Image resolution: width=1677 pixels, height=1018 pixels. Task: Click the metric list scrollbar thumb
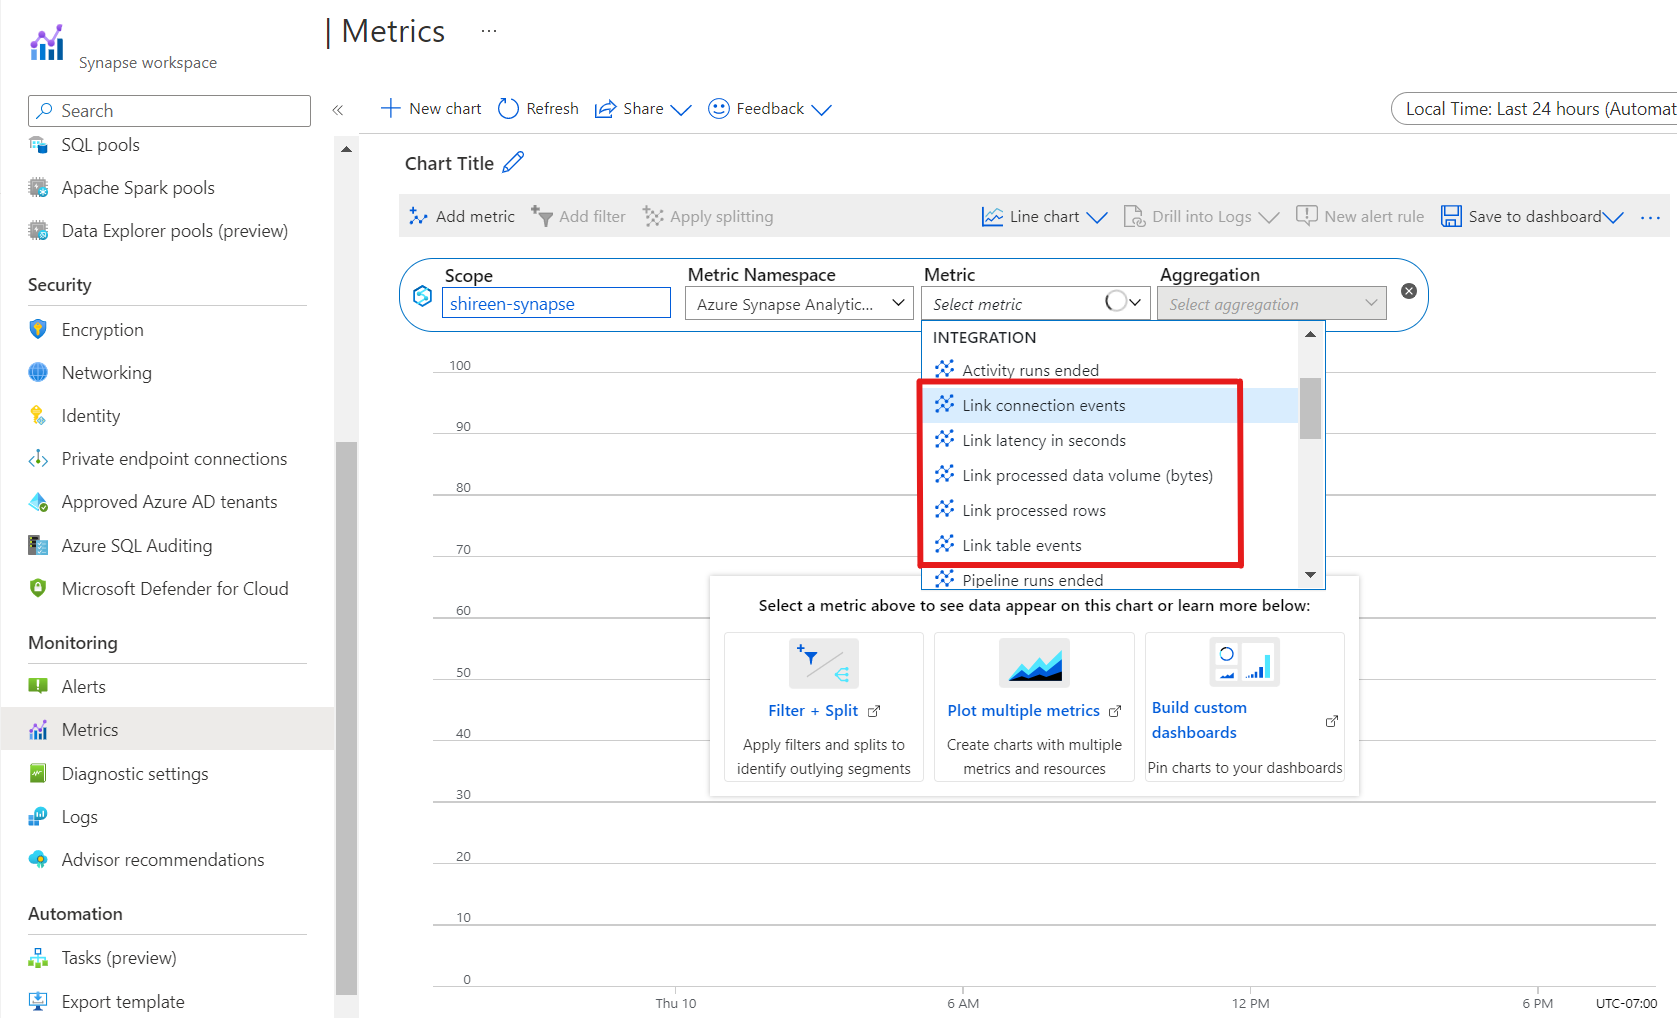1310,408
